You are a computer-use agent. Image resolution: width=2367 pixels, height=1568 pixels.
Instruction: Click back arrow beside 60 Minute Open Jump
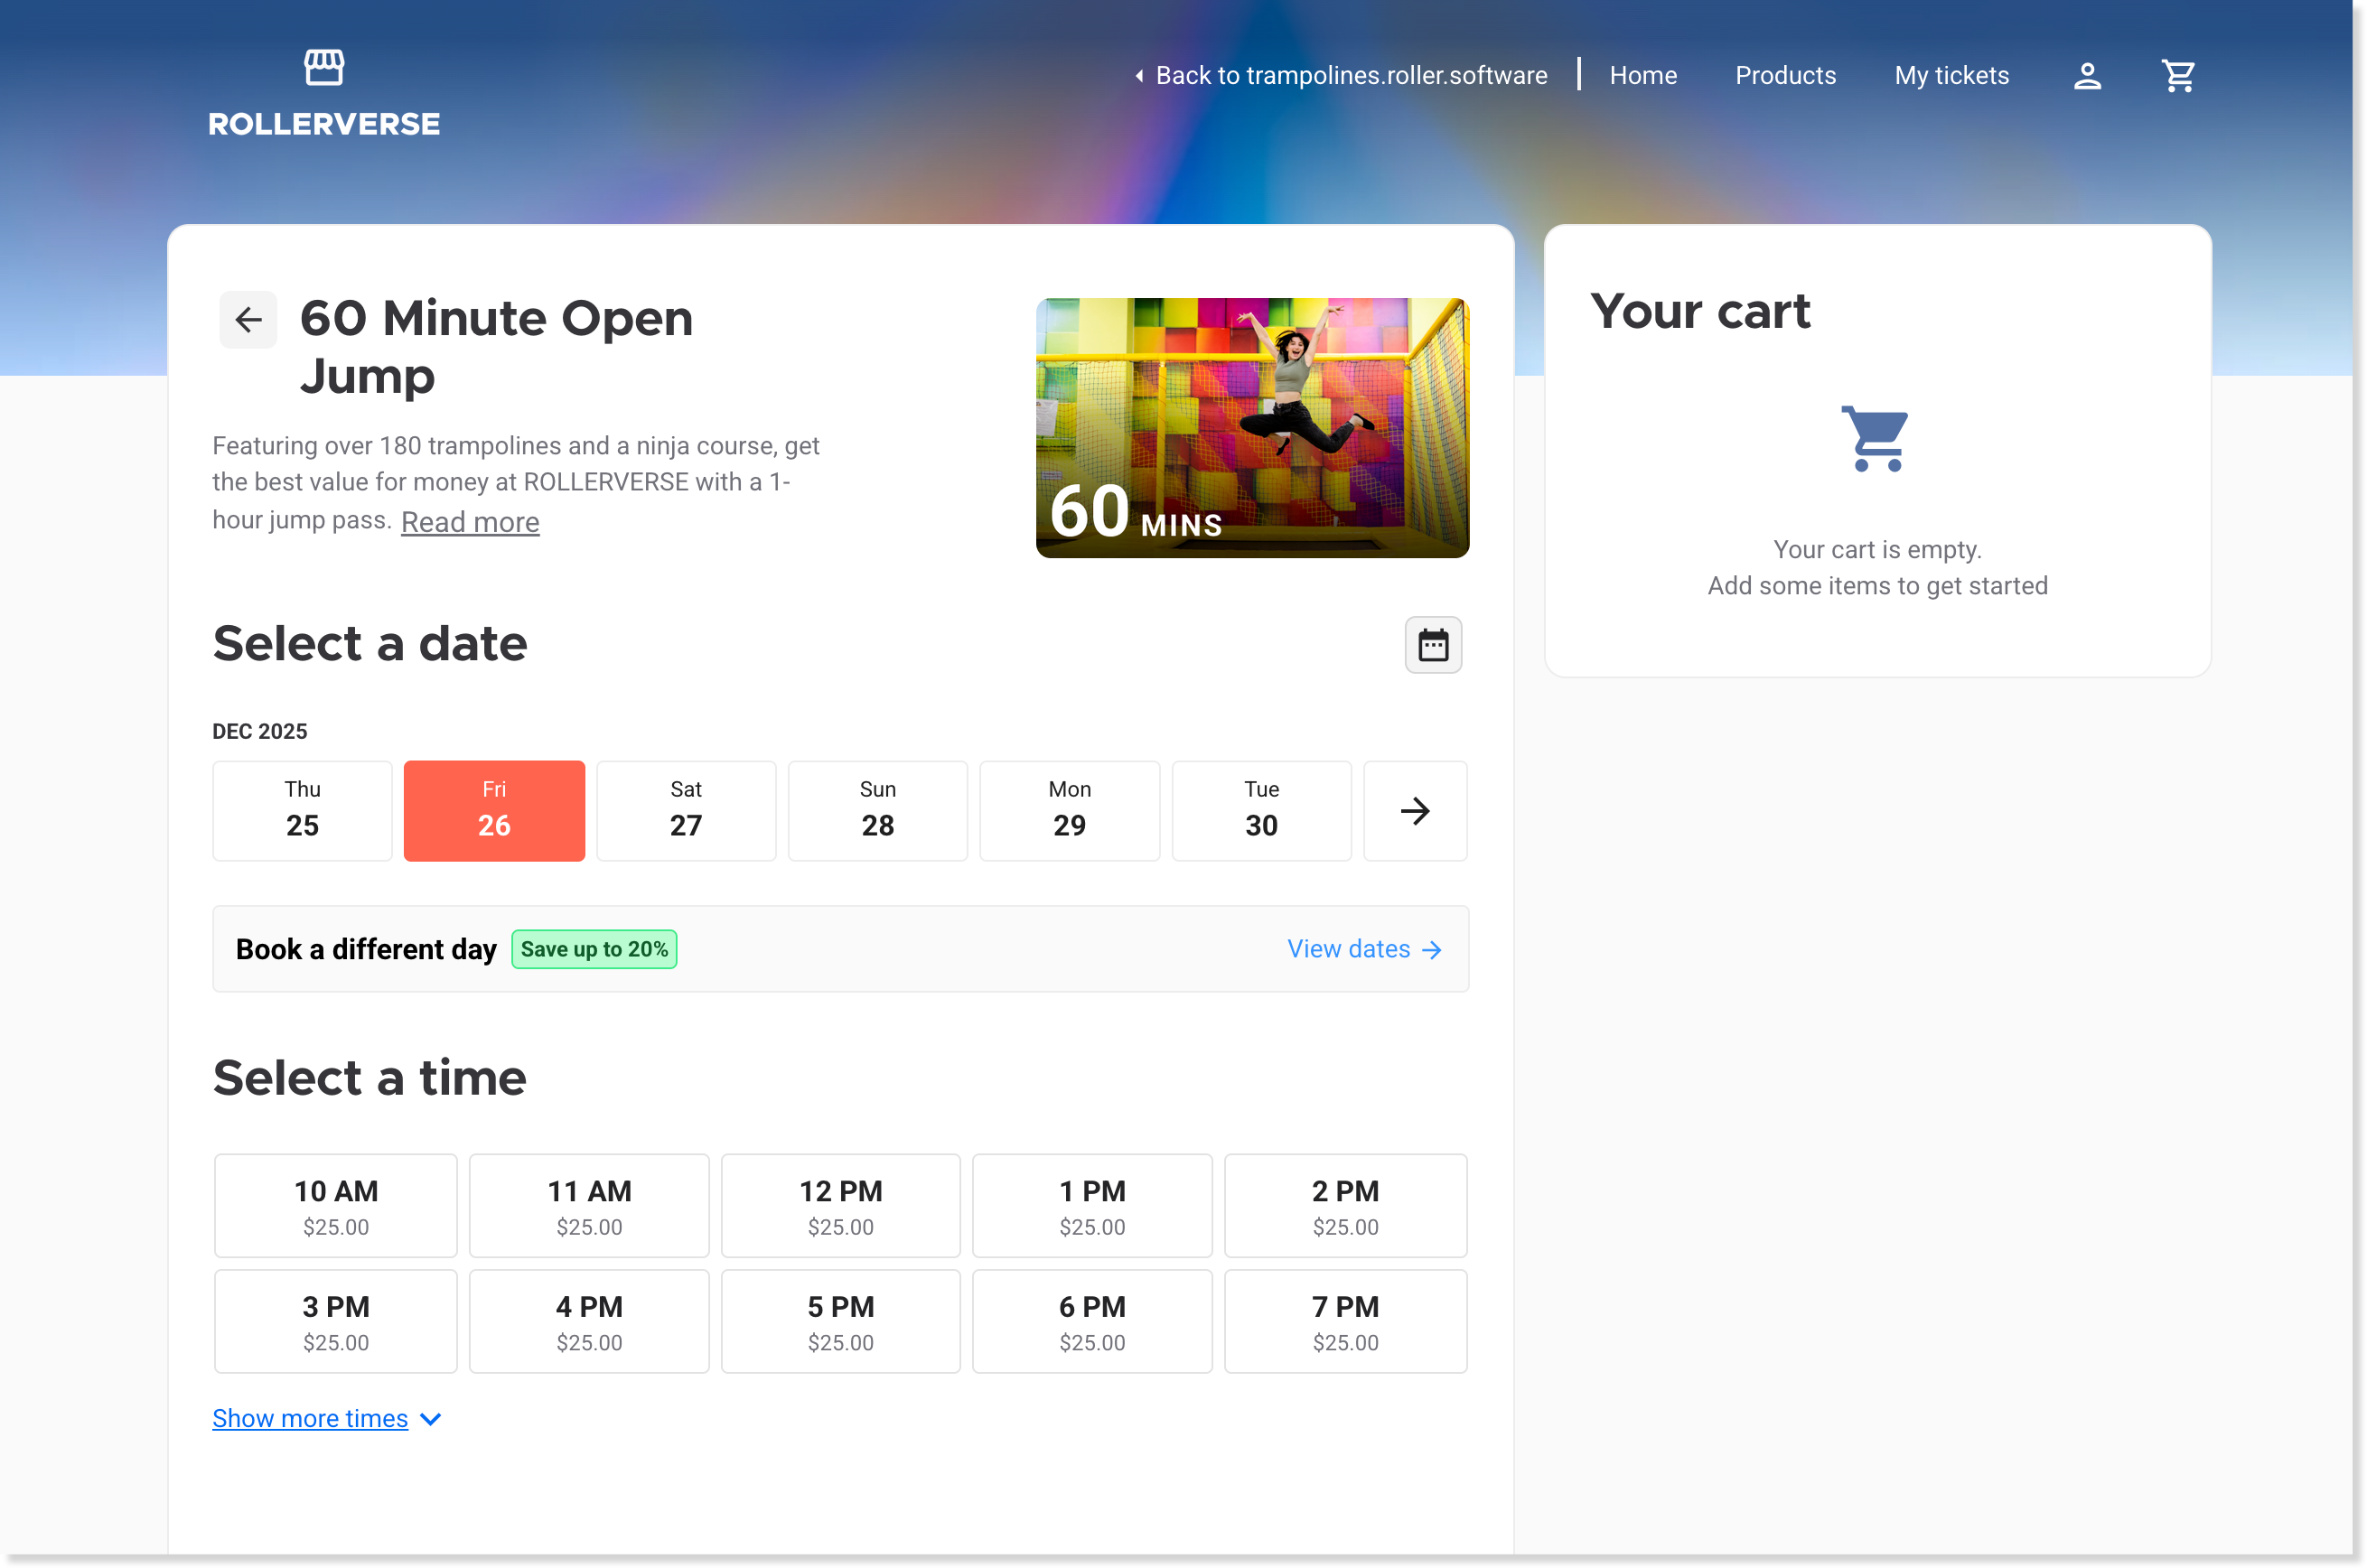coord(248,320)
